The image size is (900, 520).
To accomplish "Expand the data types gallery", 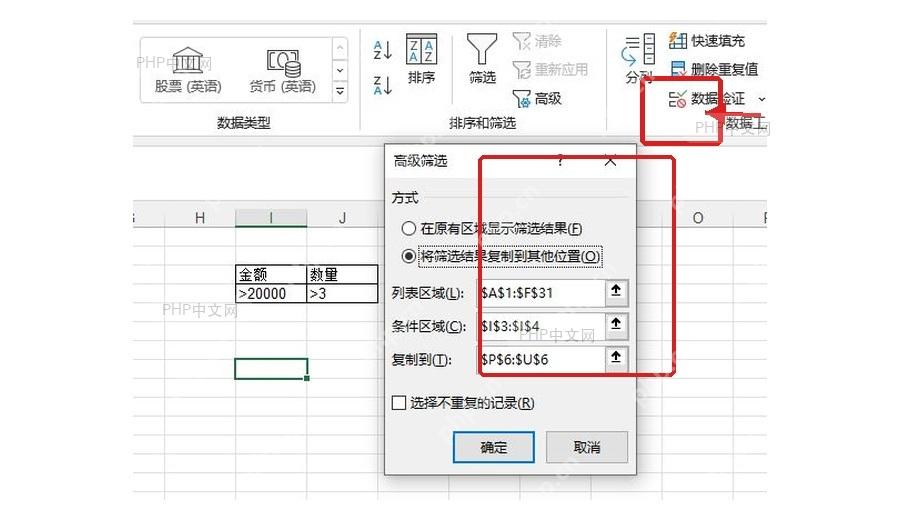I will click(x=340, y=92).
